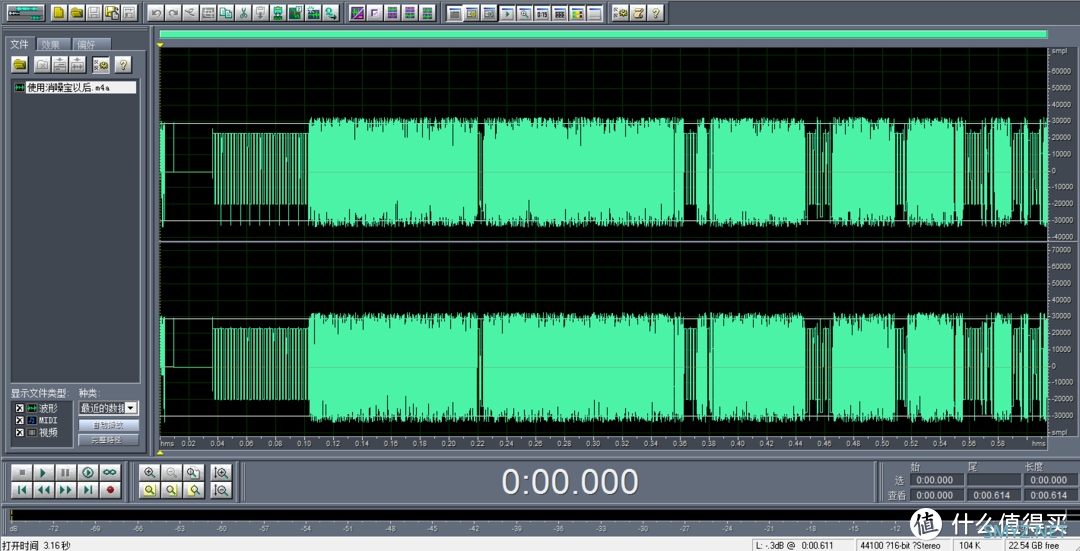The width and height of the screenshot is (1080, 551).
Task: Click the Rewind transport button
Action: pyautogui.click(x=43, y=490)
